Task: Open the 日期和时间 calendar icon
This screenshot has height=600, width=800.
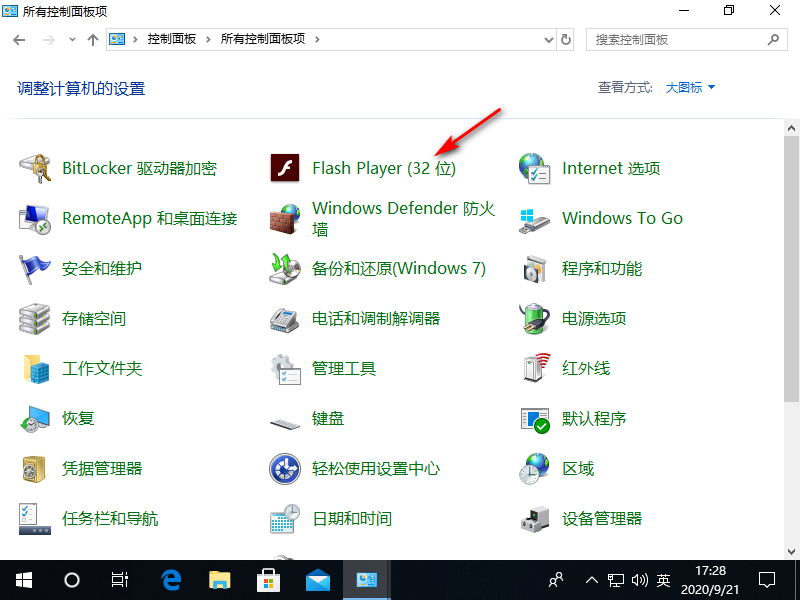Action: tap(285, 518)
